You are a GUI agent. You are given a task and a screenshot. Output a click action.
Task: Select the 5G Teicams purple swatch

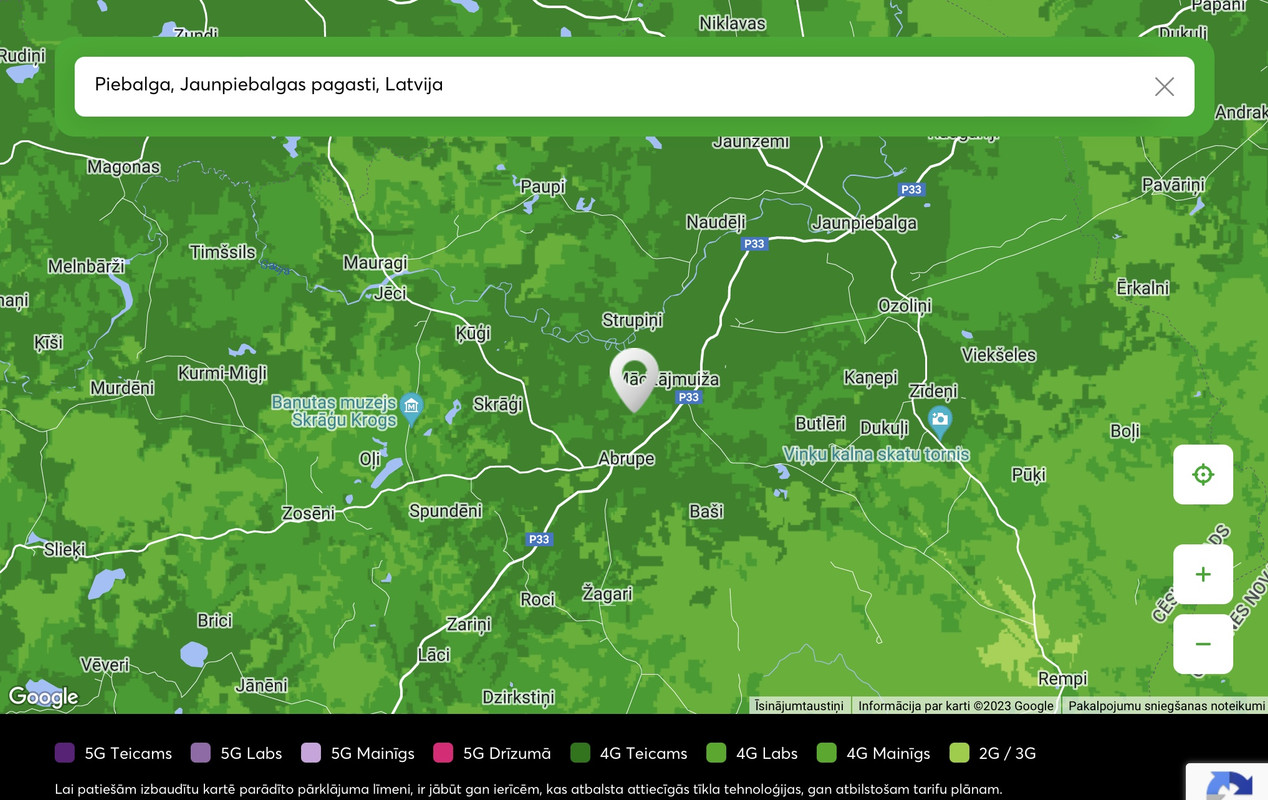tap(65, 753)
